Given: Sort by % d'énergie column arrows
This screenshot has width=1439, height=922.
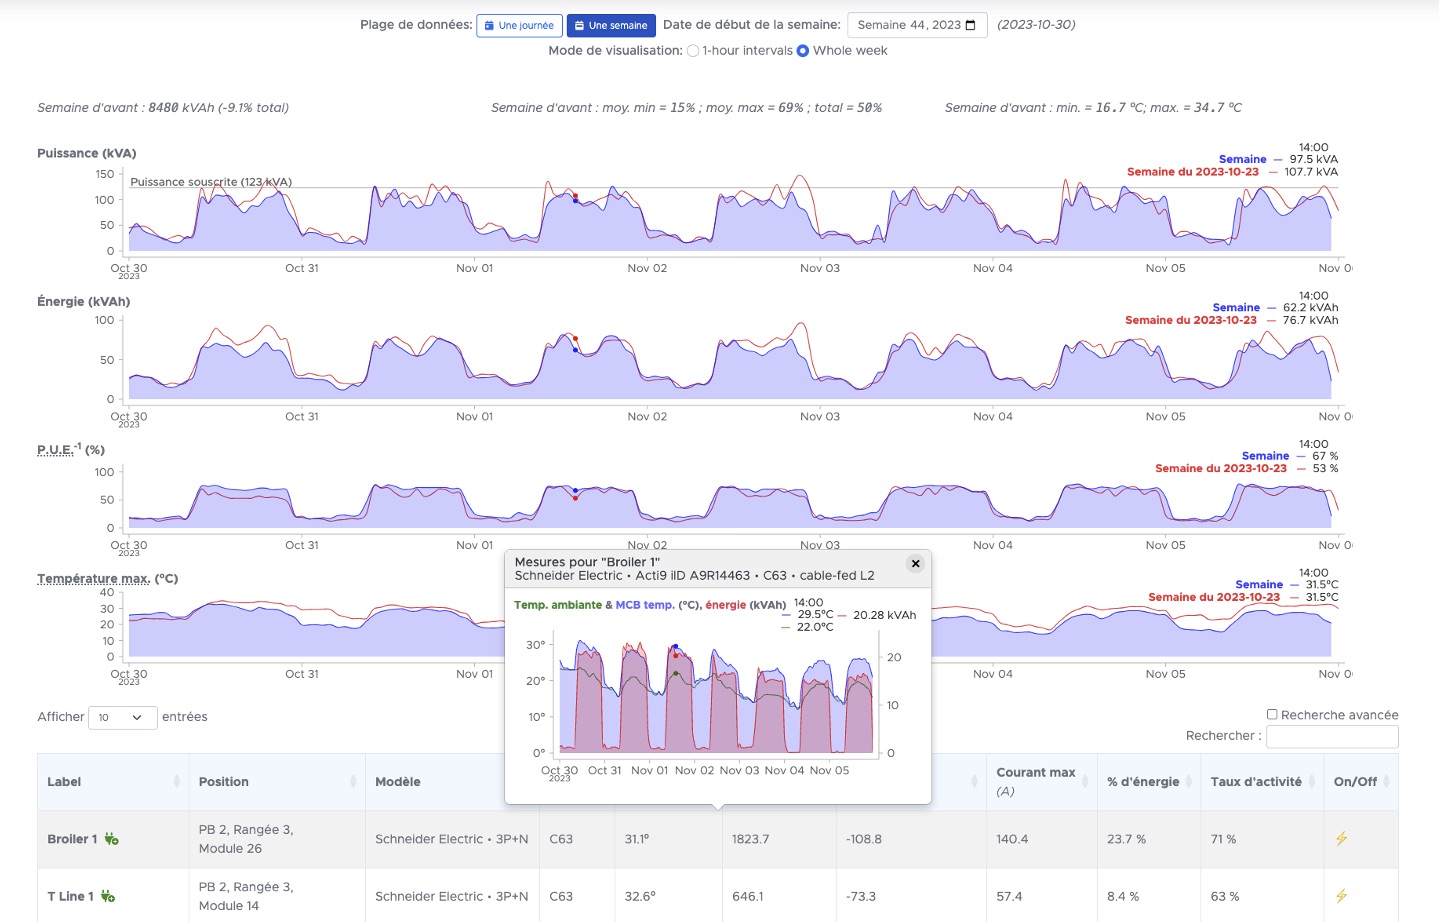Looking at the screenshot, I should point(1189,782).
